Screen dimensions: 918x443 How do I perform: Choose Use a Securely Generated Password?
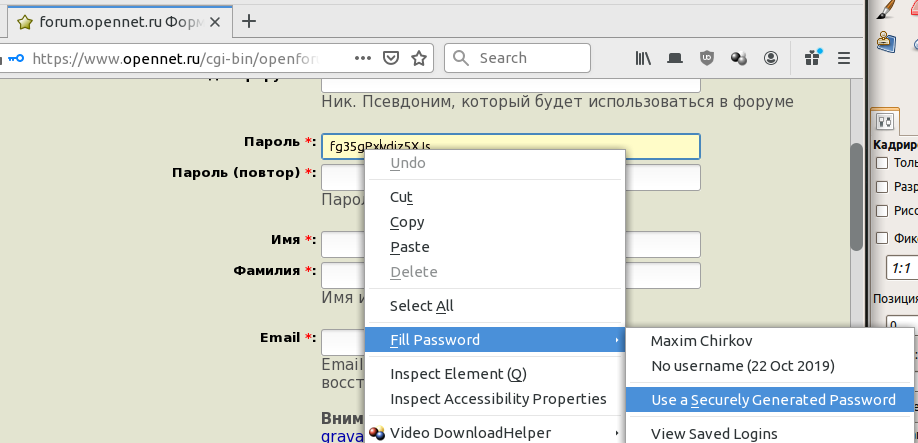(772, 400)
